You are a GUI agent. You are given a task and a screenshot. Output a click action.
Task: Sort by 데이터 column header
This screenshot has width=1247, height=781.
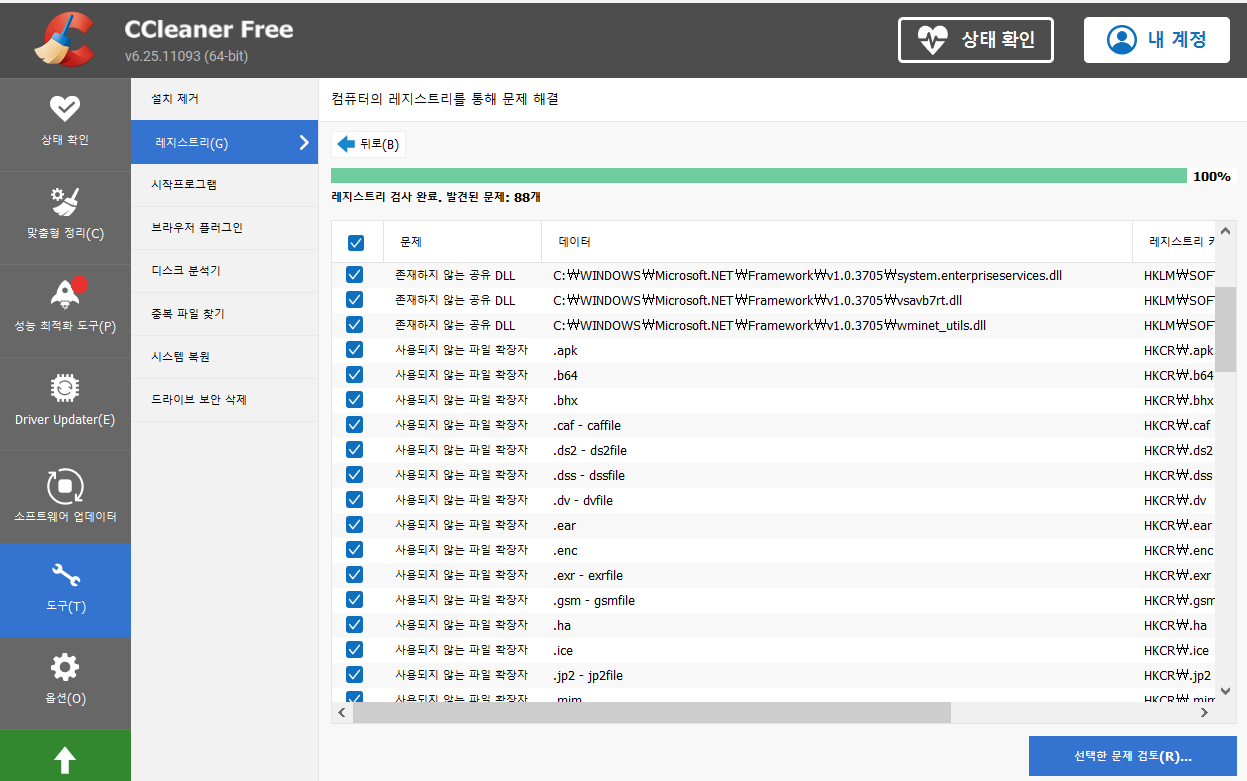[837, 242]
